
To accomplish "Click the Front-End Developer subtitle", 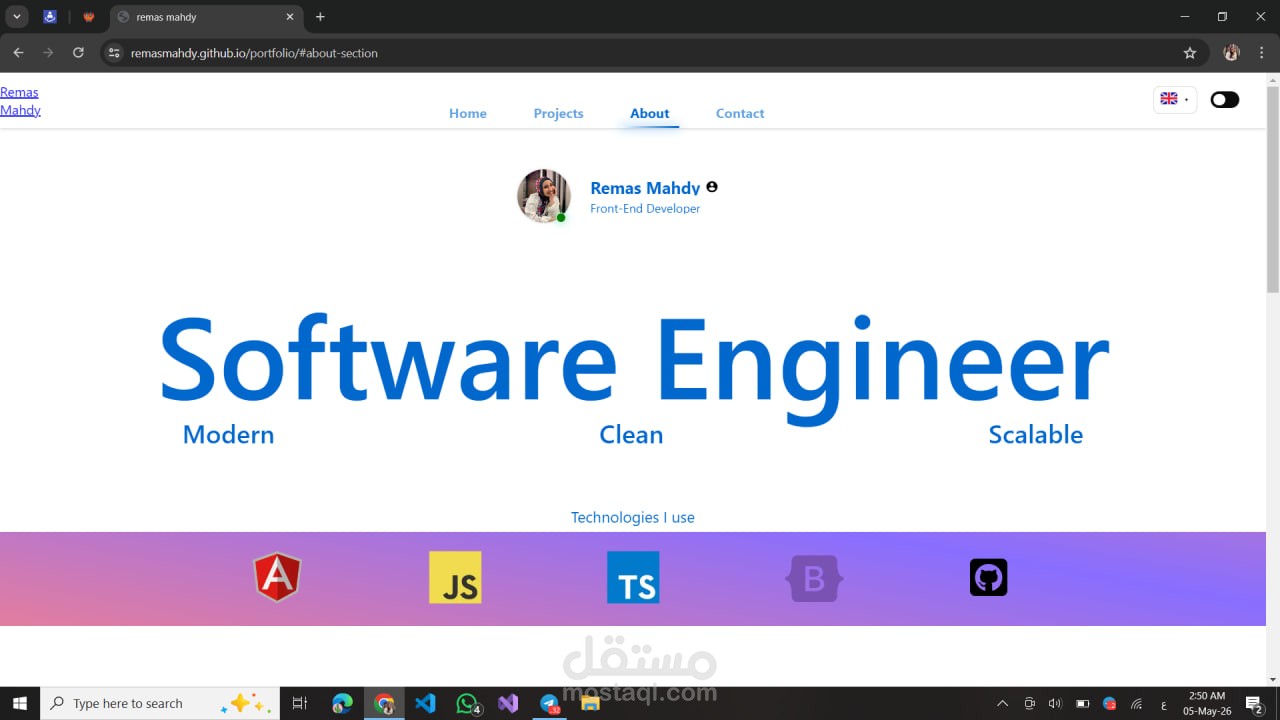I will click(645, 209).
